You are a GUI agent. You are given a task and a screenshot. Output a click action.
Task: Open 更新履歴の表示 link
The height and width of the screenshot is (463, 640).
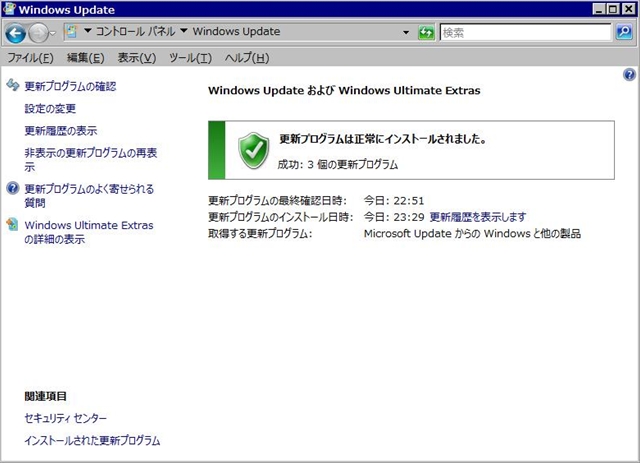tap(61, 131)
